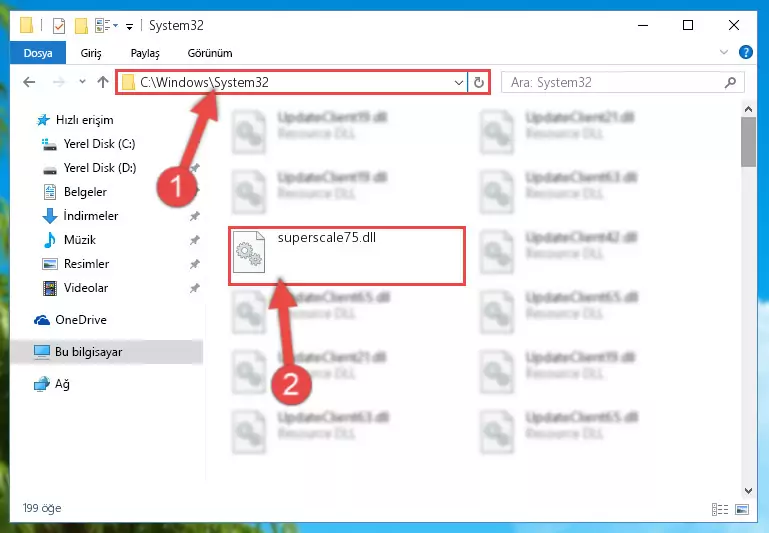Go forward with the right arrow
Viewport: 769px width, 533px height.
point(58,82)
